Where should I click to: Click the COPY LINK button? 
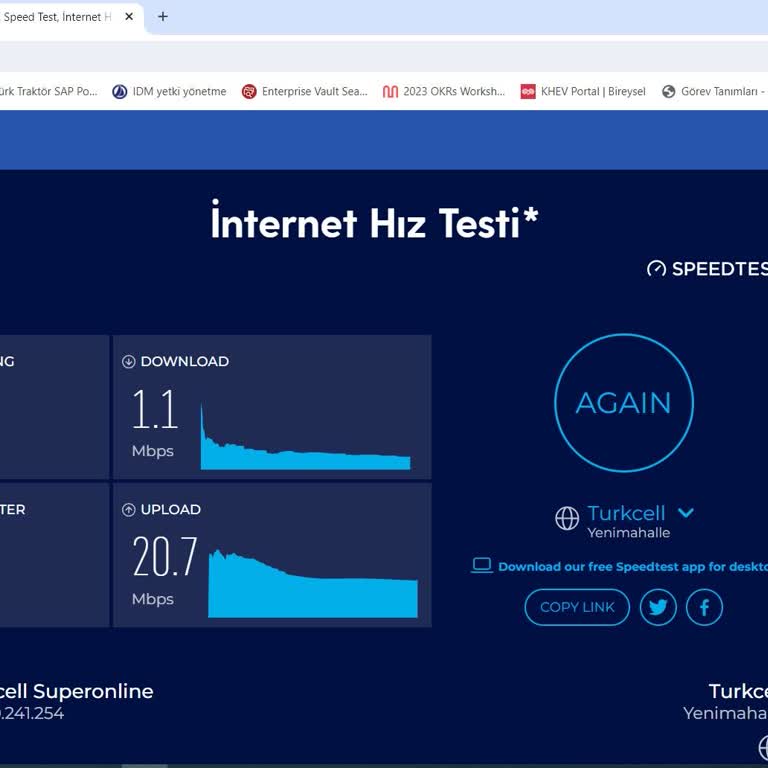pos(577,607)
